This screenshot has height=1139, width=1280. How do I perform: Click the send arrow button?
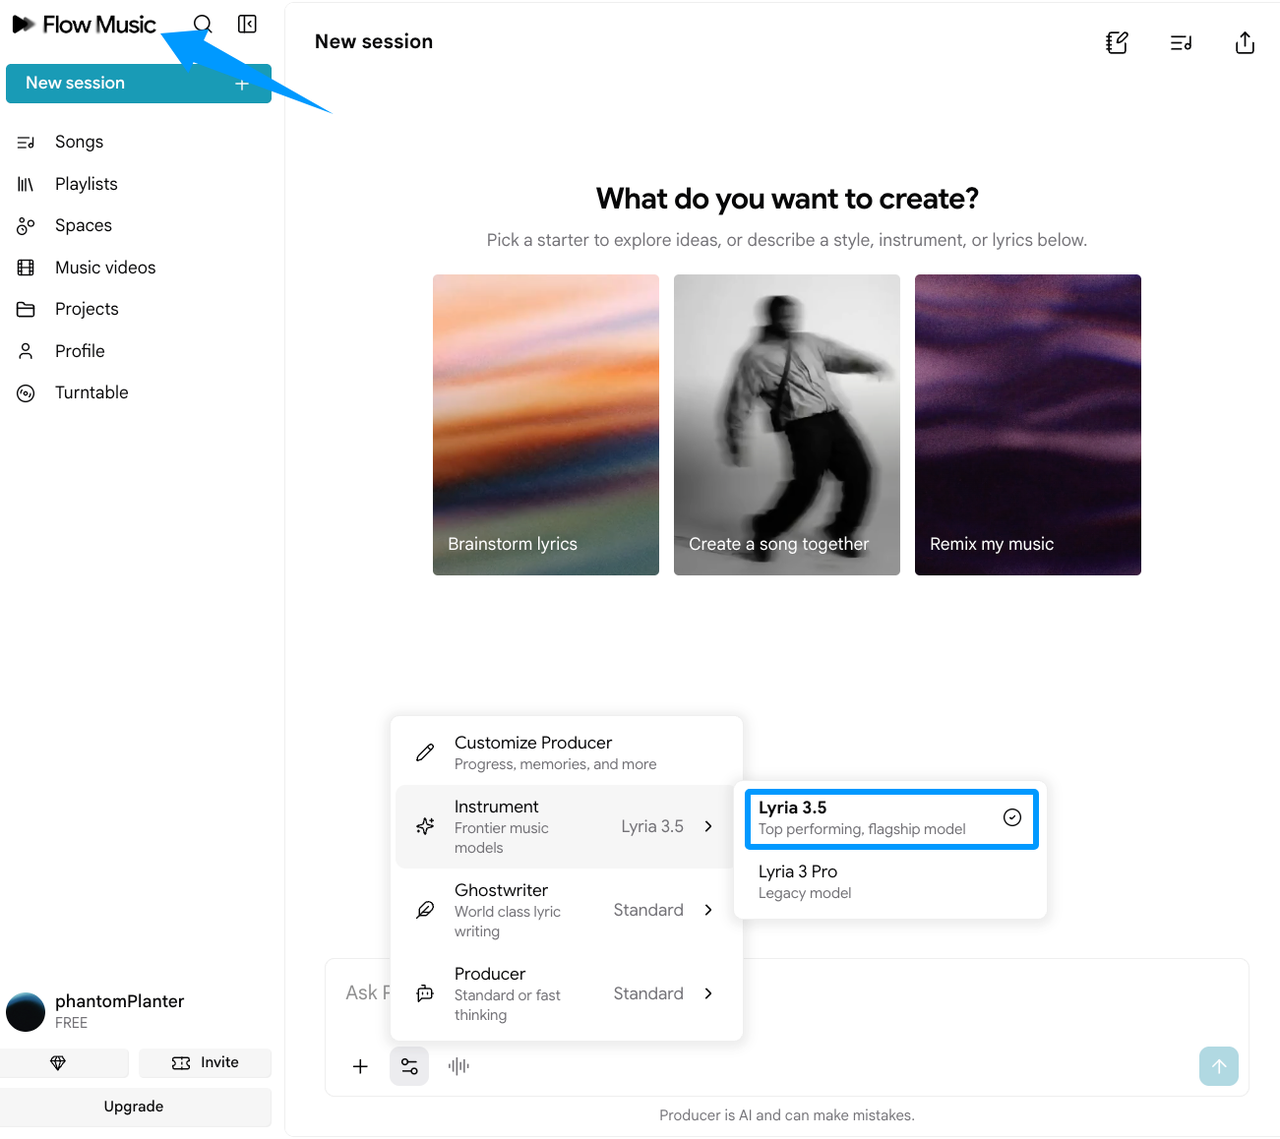(1219, 1066)
